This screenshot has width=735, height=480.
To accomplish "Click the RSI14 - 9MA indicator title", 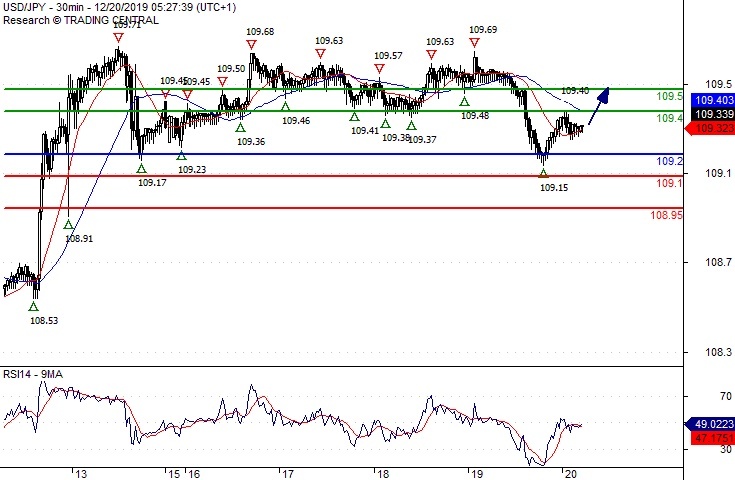I will pyautogui.click(x=33, y=374).
